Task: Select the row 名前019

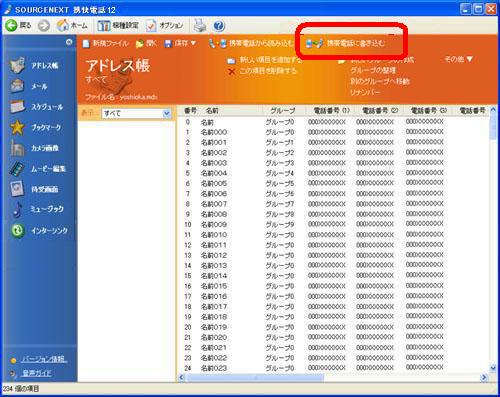Action: (334, 327)
